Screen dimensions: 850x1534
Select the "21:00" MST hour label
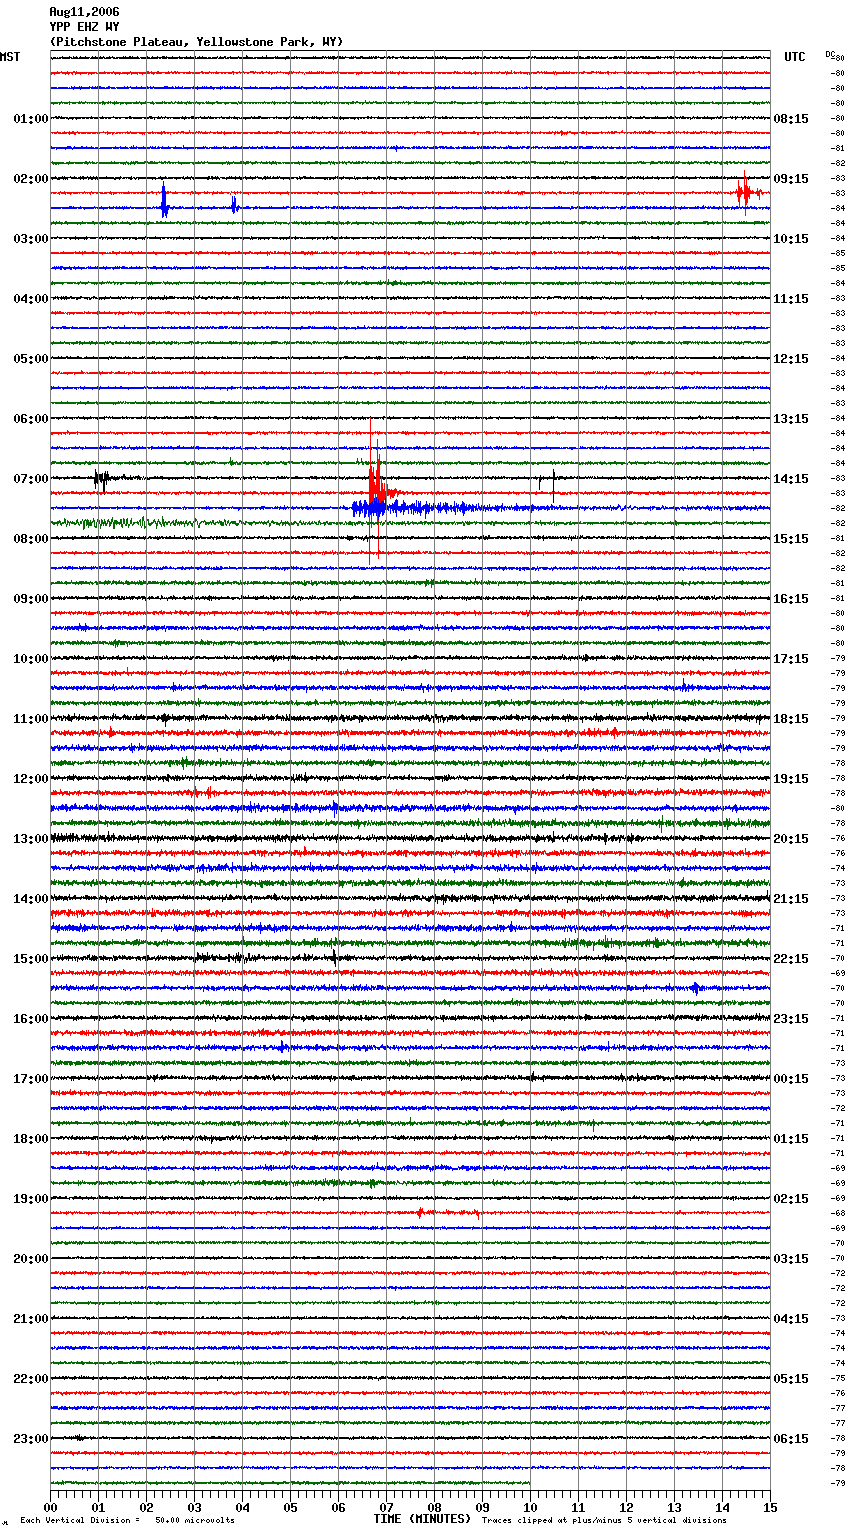31,1319
